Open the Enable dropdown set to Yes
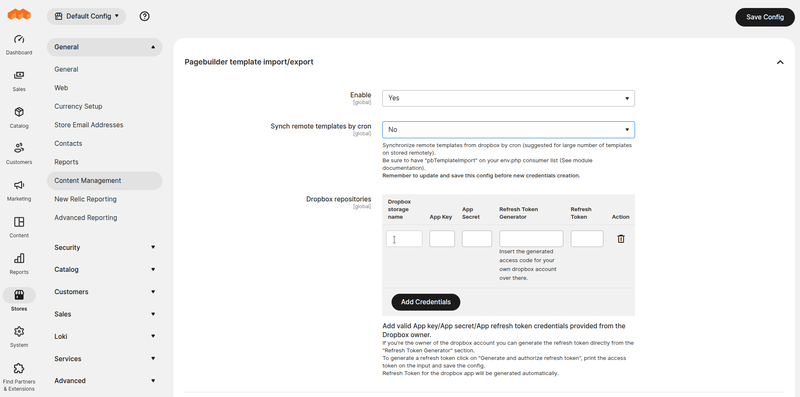Image resolution: width=800 pixels, height=397 pixels. (x=508, y=98)
